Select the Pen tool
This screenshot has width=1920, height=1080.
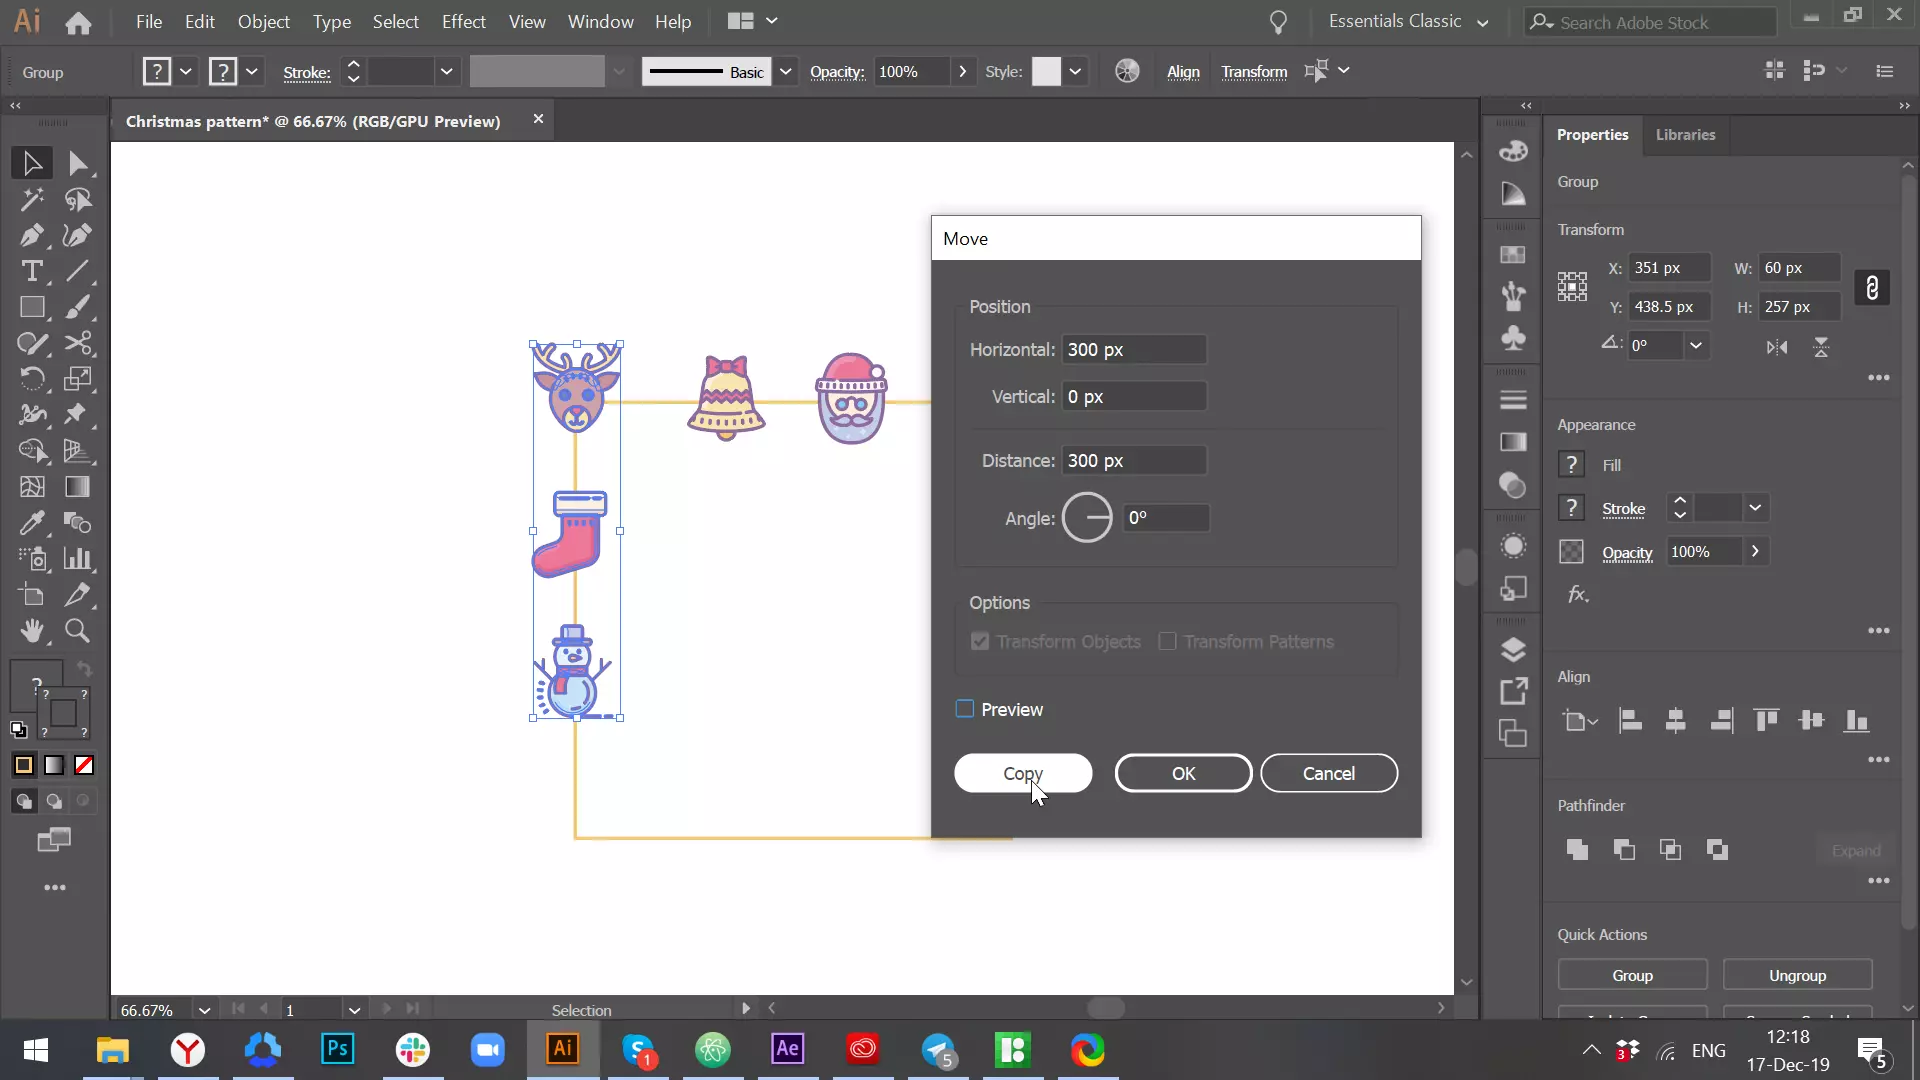31,235
